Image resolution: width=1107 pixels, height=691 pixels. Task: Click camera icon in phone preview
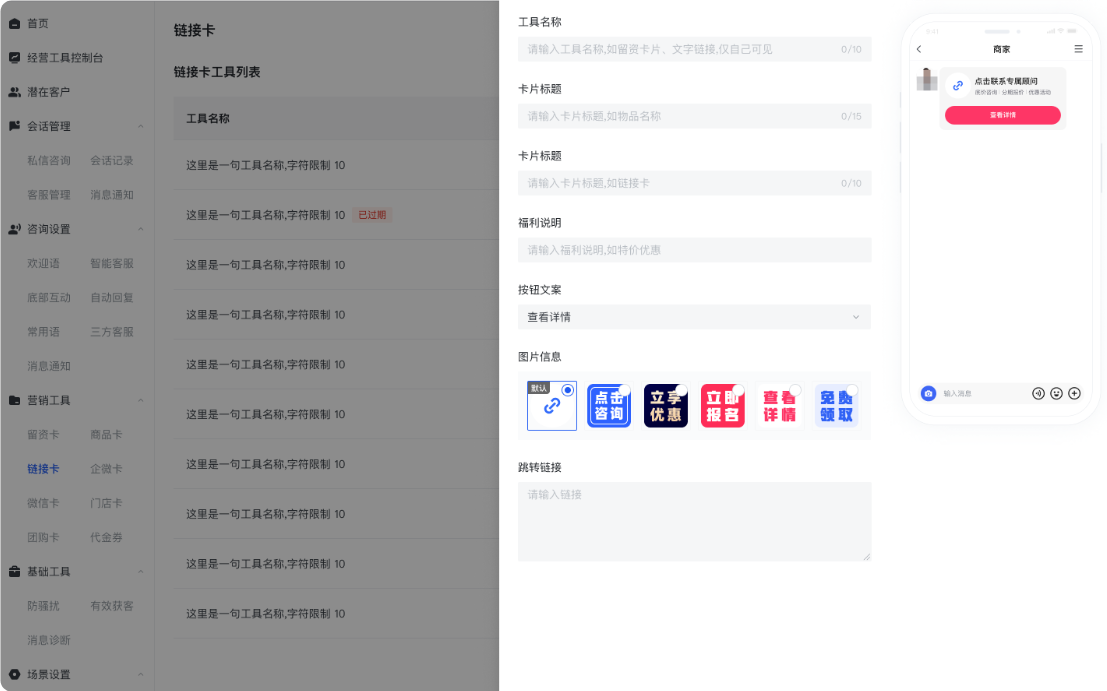928,393
